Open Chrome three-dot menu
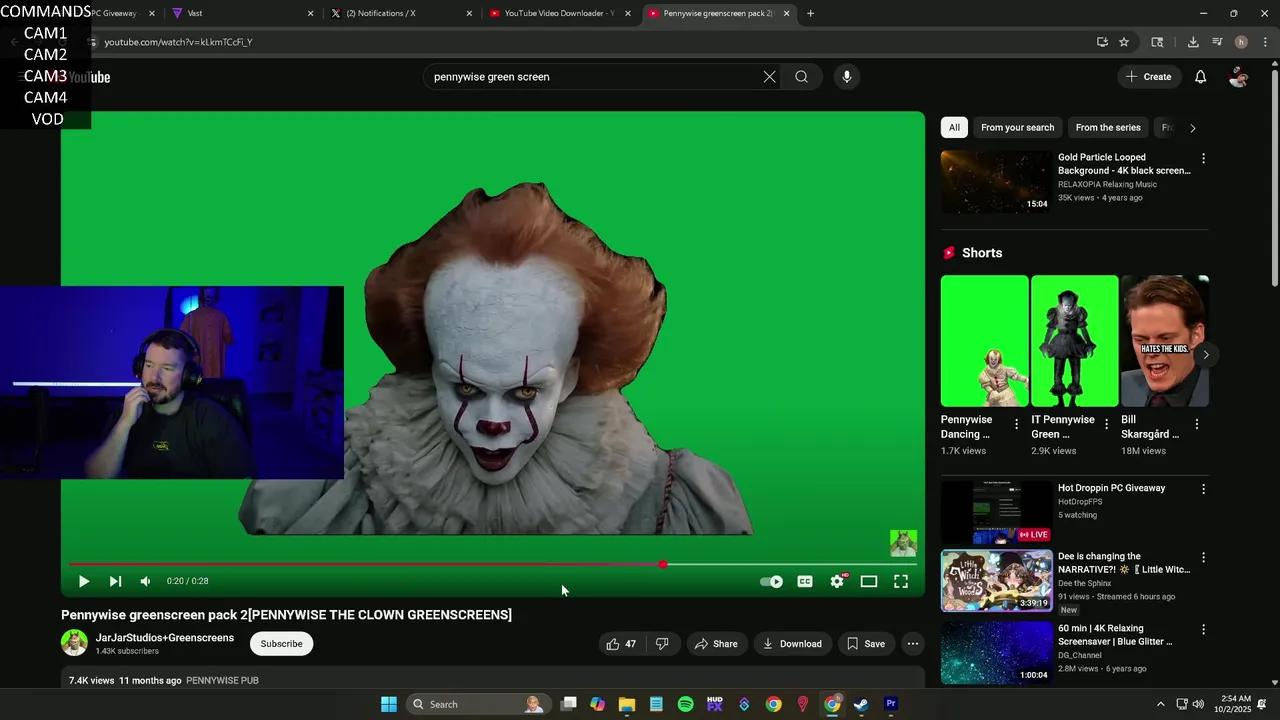 [x=1265, y=42]
